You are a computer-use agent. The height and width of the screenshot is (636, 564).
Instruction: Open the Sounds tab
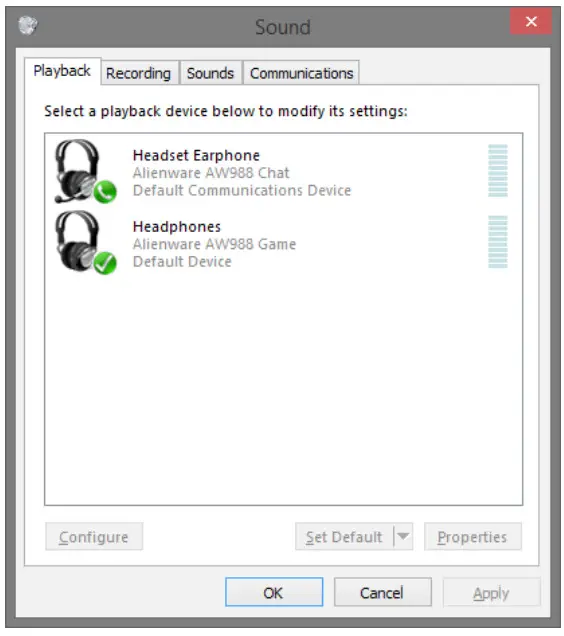[x=210, y=73]
